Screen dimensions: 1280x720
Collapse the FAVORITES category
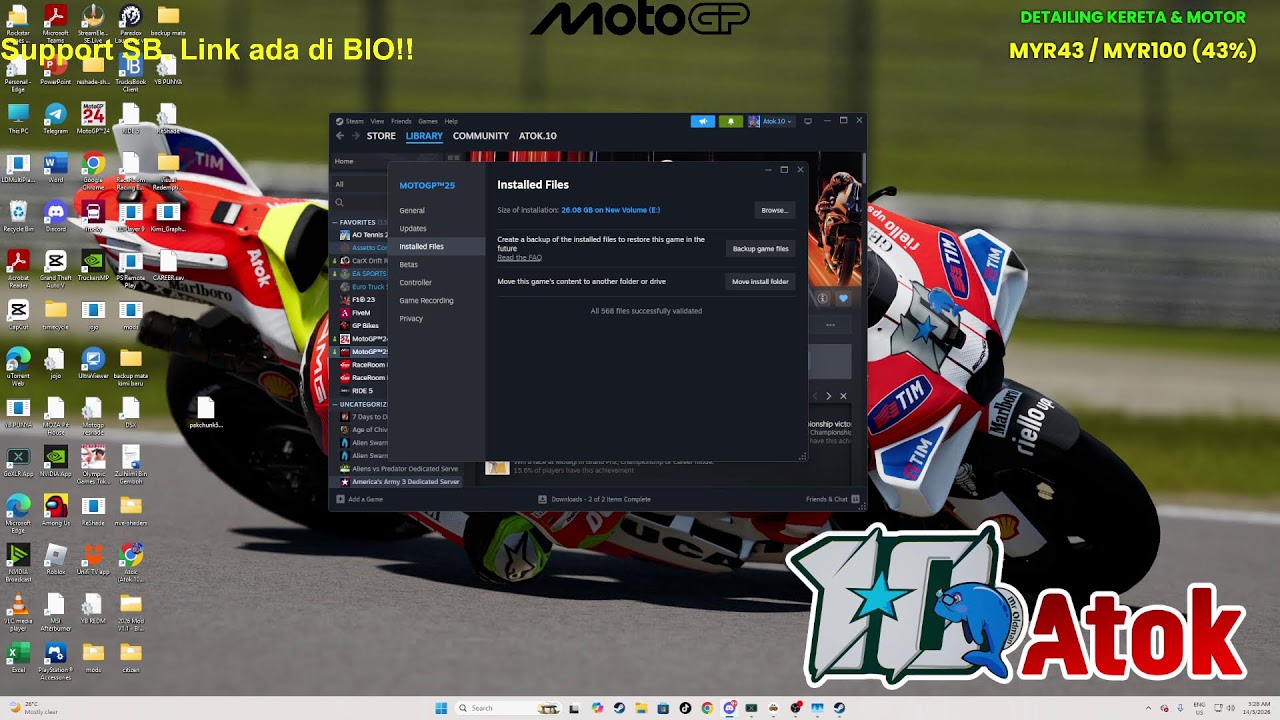(x=336, y=222)
